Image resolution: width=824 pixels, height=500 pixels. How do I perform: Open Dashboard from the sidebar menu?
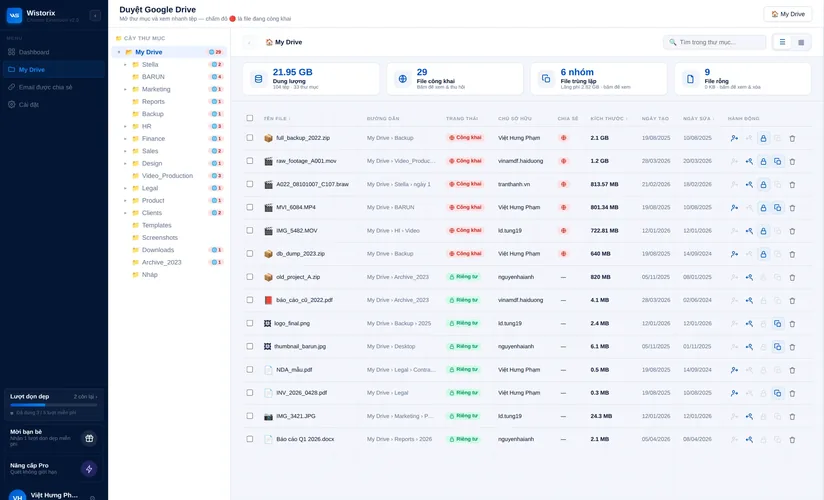click(x=54, y=52)
